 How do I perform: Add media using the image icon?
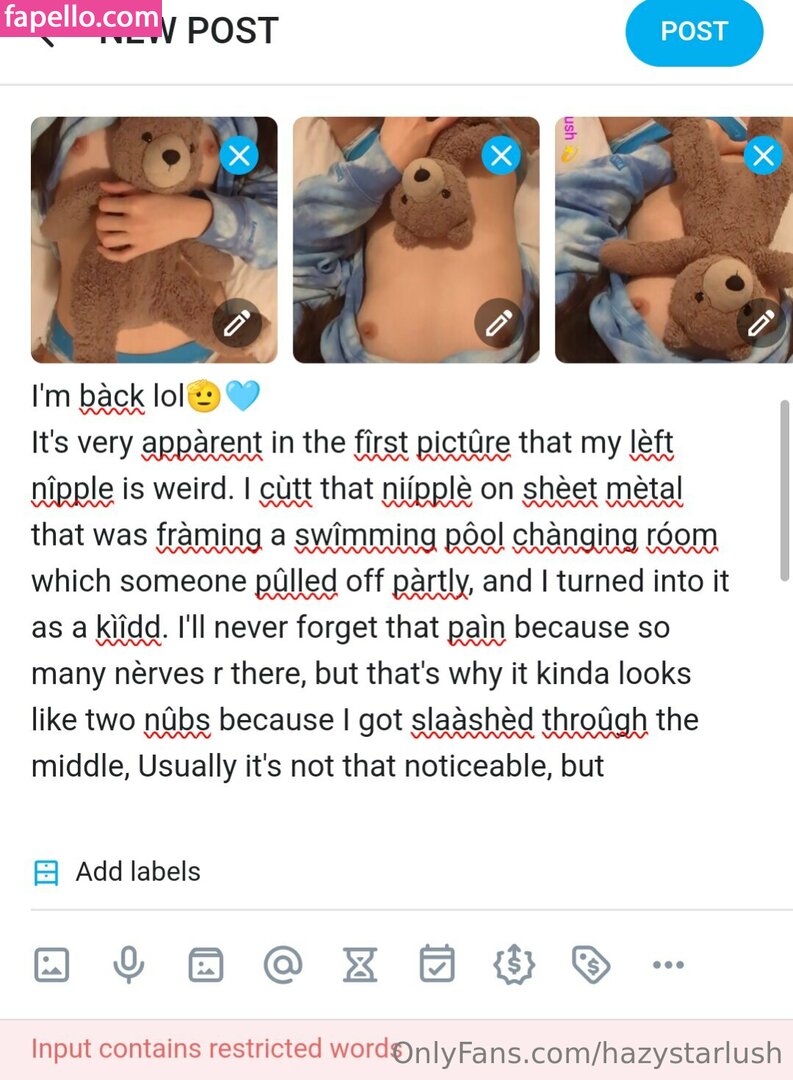coord(52,964)
